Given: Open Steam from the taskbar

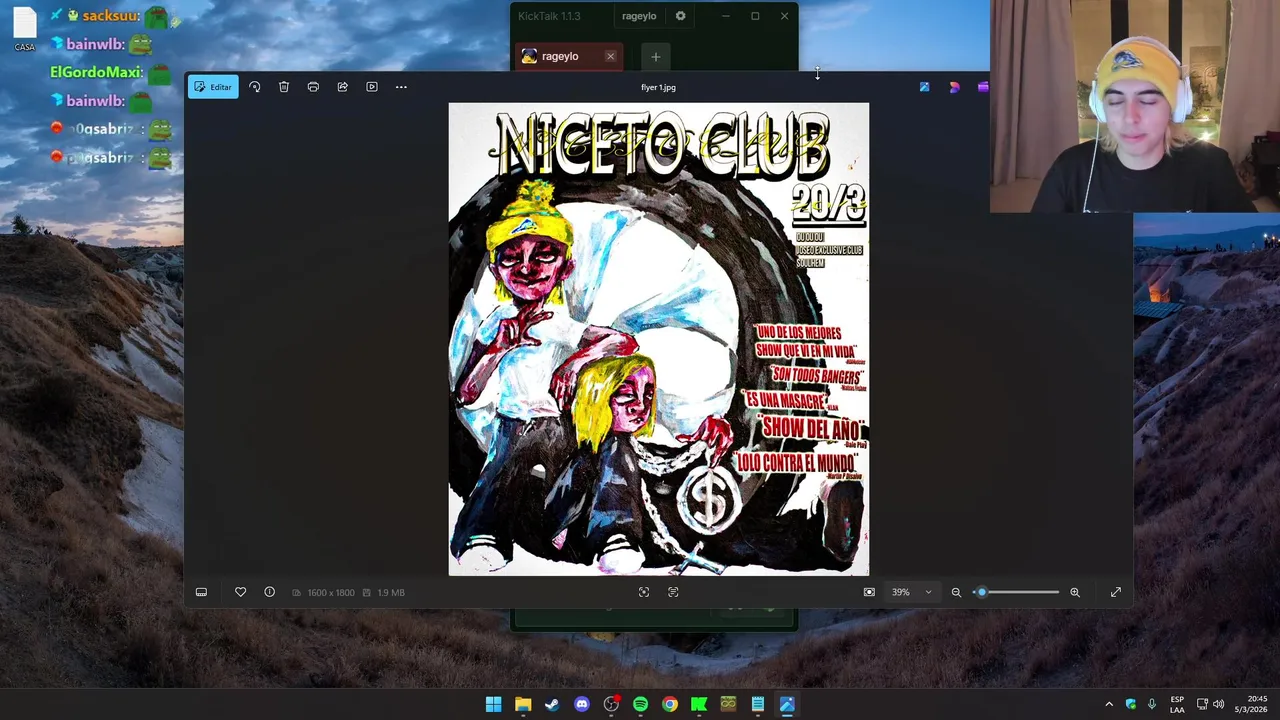Looking at the screenshot, I should click(x=552, y=704).
